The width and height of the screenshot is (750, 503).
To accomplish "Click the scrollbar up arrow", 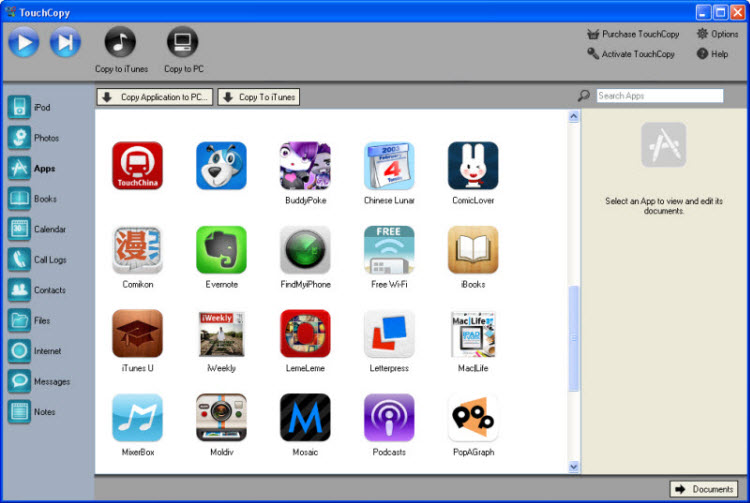I will click(574, 116).
